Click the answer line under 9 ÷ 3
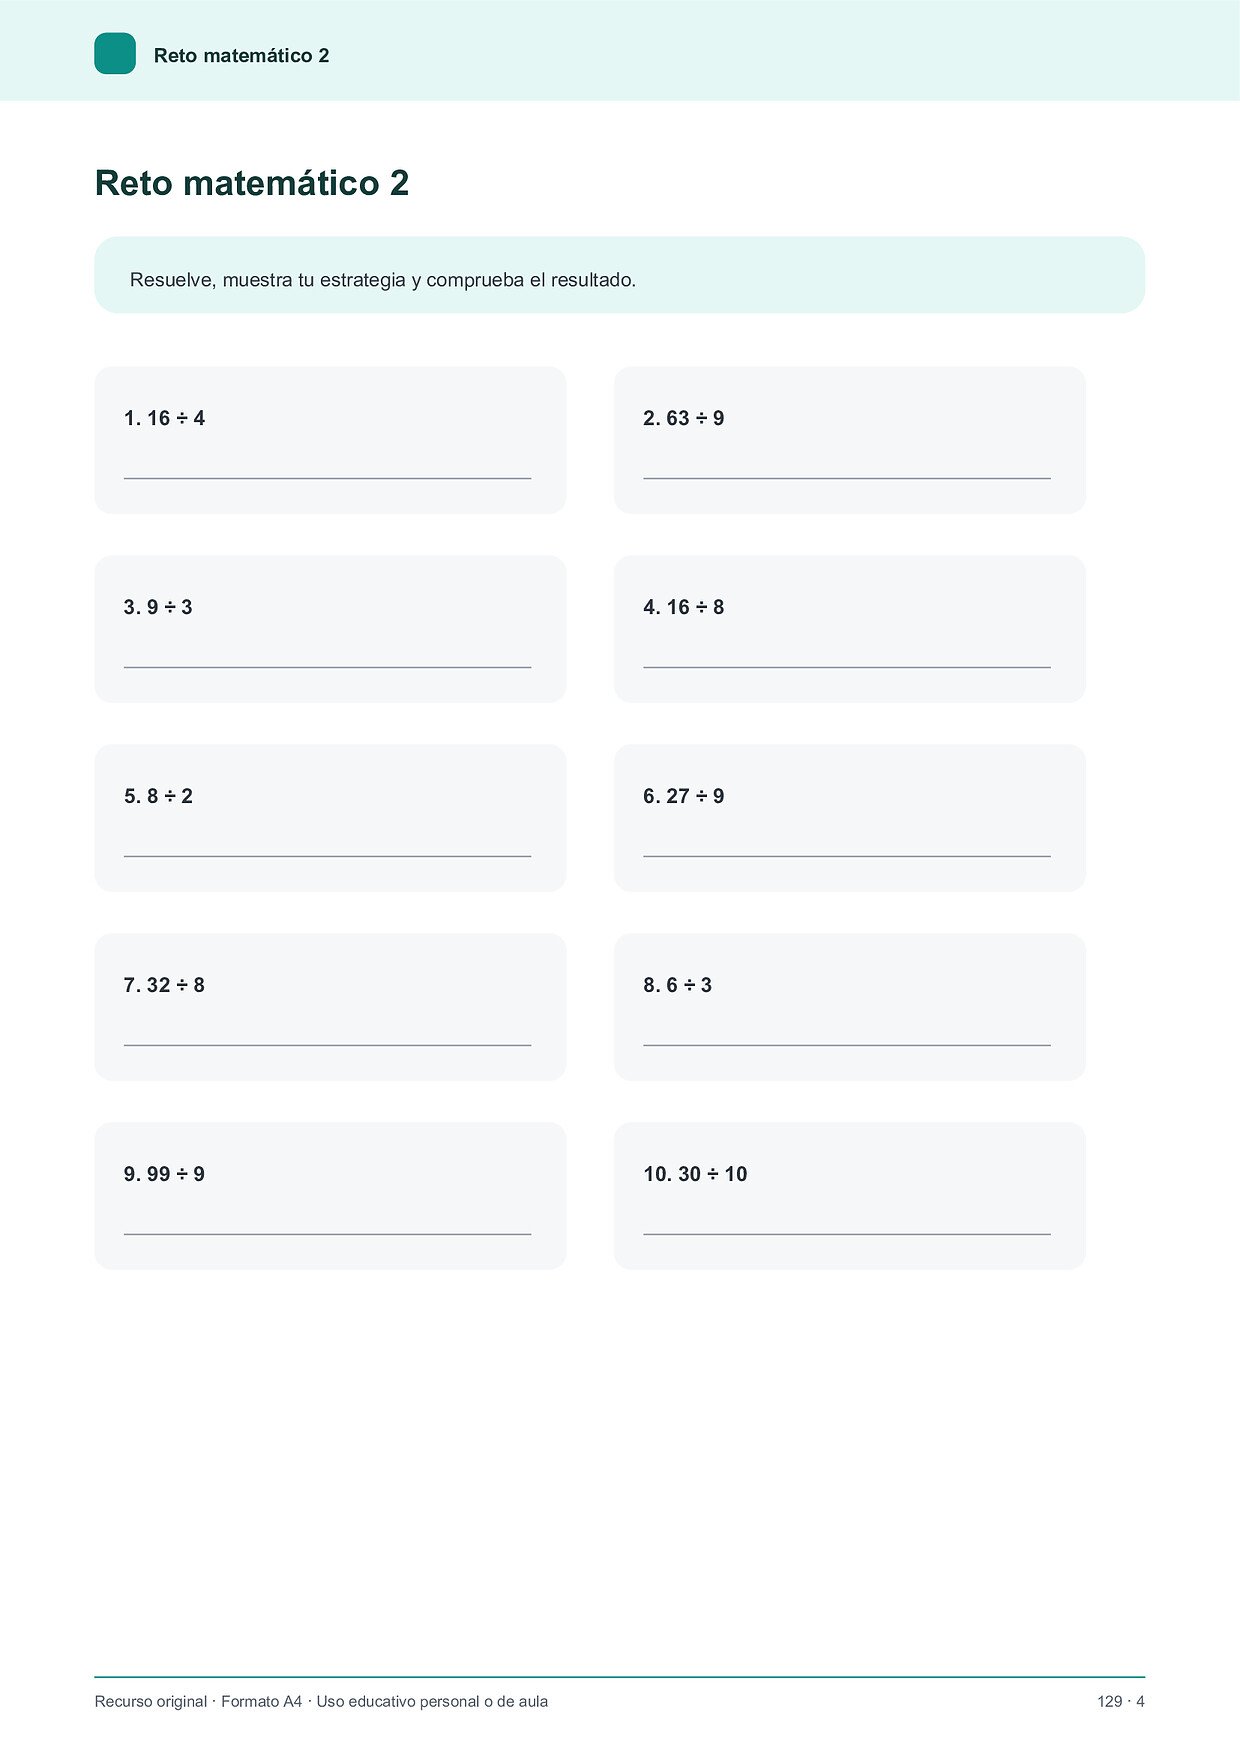Image resolution: width=1240 pixels, height=1754 pixels. 327,667
